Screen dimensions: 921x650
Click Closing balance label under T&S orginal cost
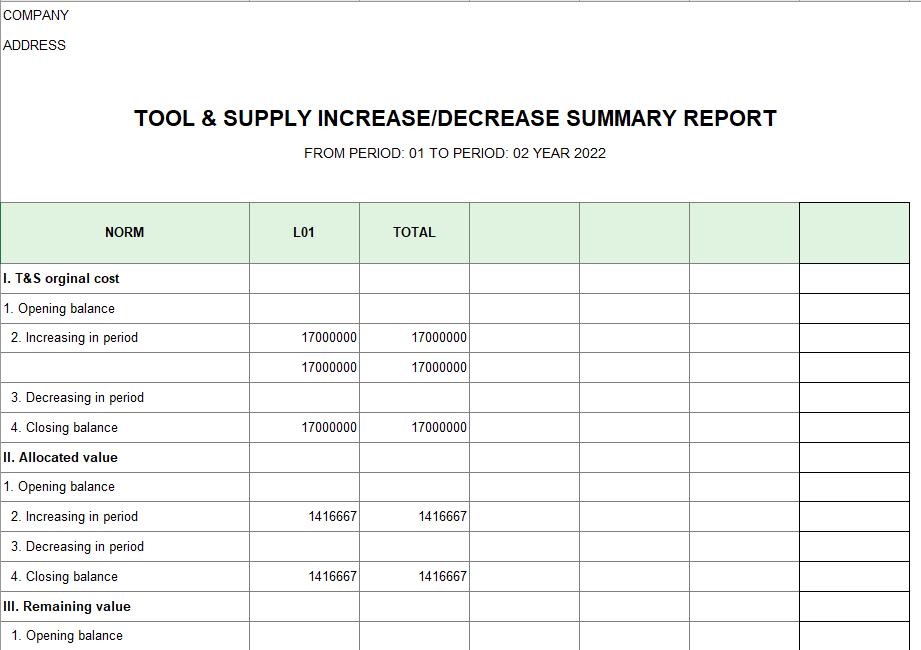tap(64, 427)
